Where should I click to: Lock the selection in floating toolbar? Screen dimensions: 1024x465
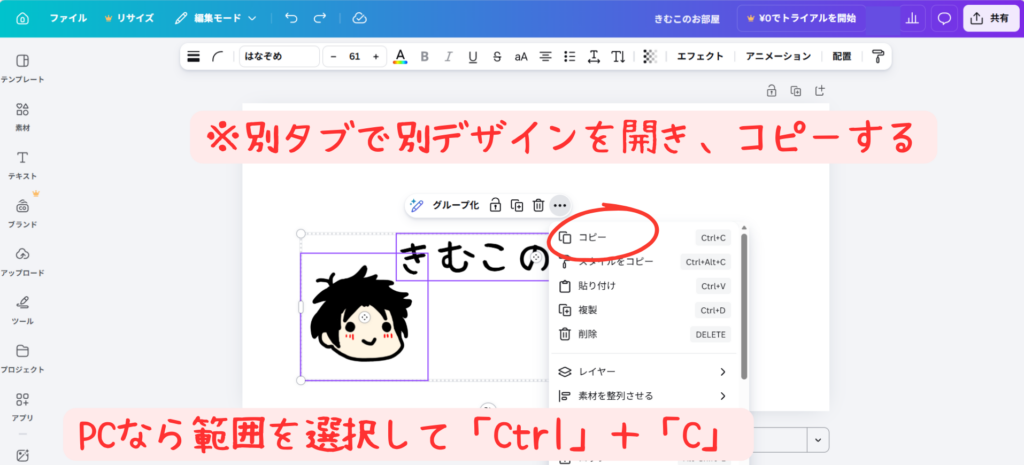pyautogui.click(x=495, y=205)
